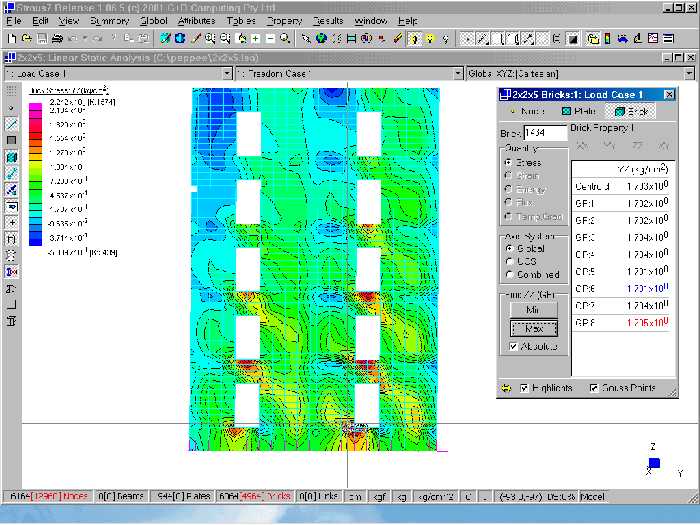Click the XYZ axis triad icon
The width and height of the screenshot is (700, 525).
coord(652,462)
